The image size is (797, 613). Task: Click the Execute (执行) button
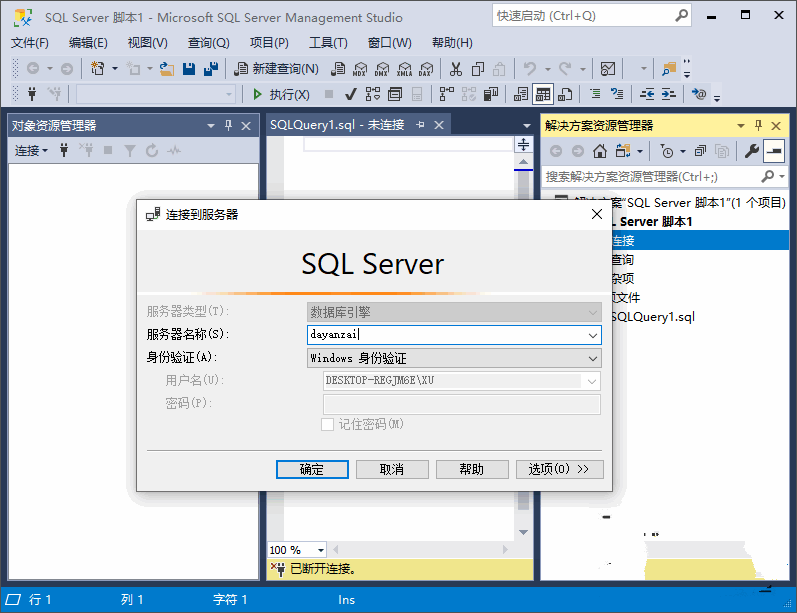(281, 95)
